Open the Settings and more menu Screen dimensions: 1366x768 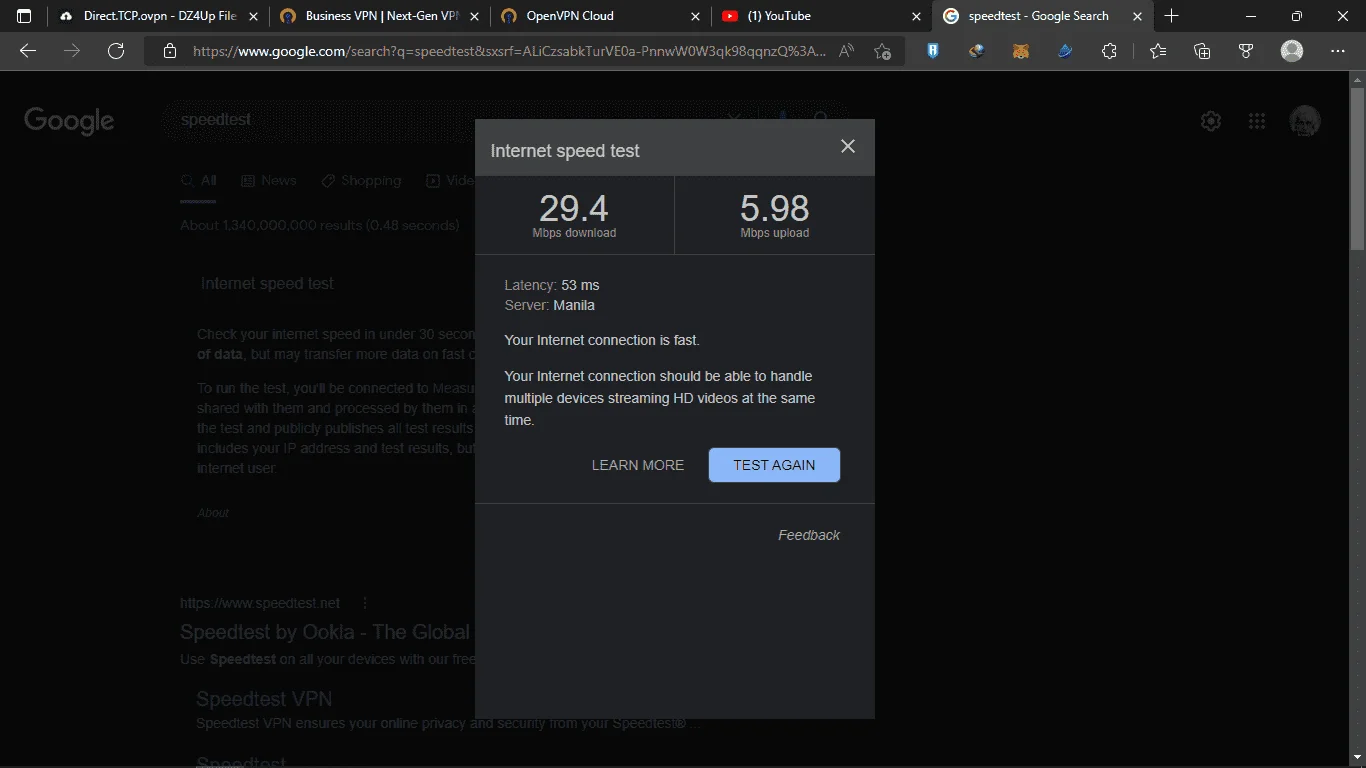coord(1338,51)
